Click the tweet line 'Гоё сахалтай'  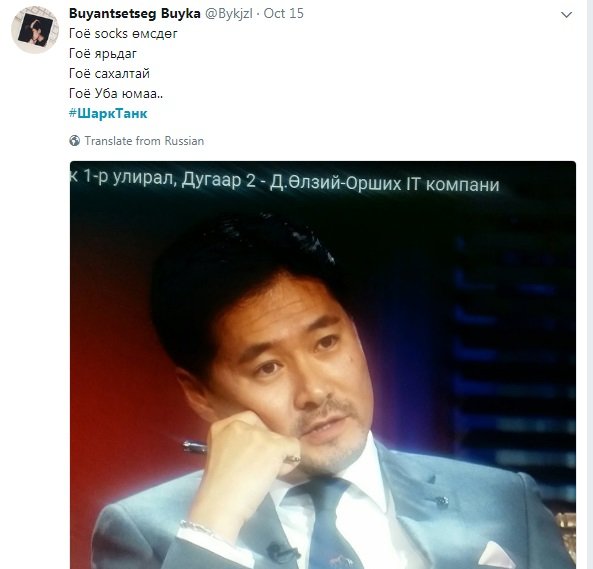point(109,73)
